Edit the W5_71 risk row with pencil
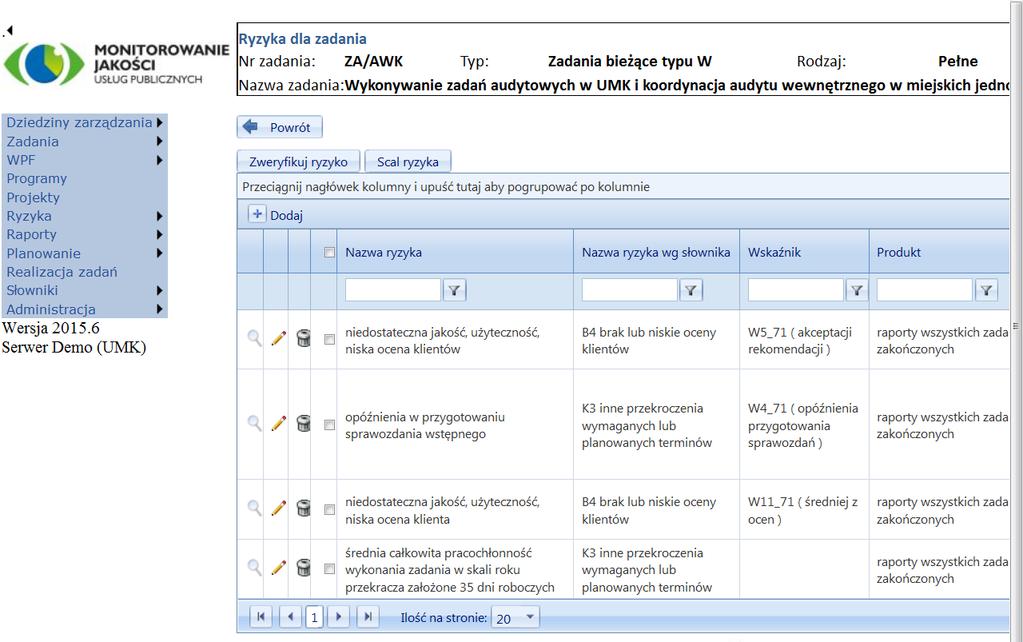The height and width of the screenshot is (642, 1023). pos(279,338)
